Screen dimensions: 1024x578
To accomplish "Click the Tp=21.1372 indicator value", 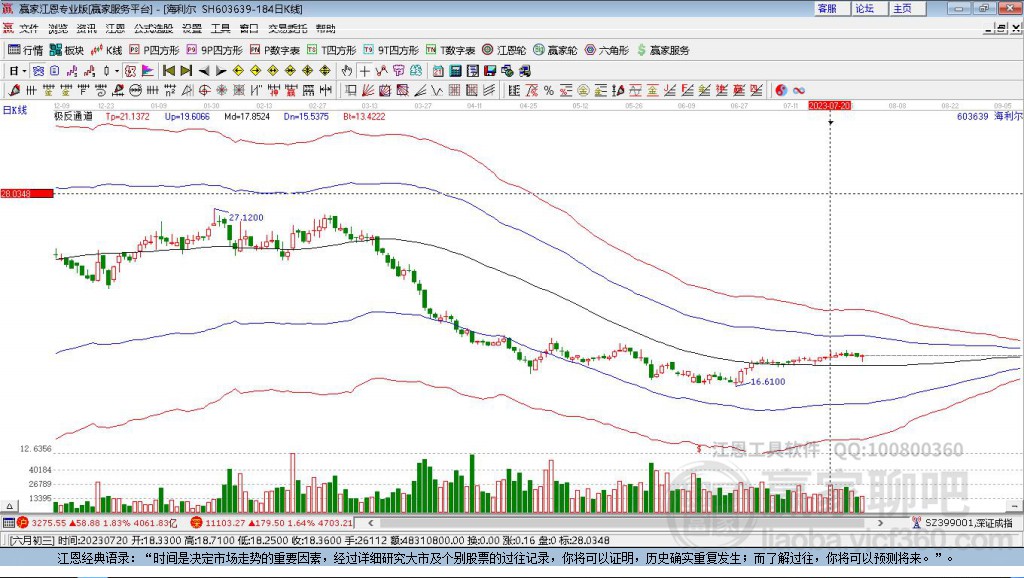I will [127, 116].
